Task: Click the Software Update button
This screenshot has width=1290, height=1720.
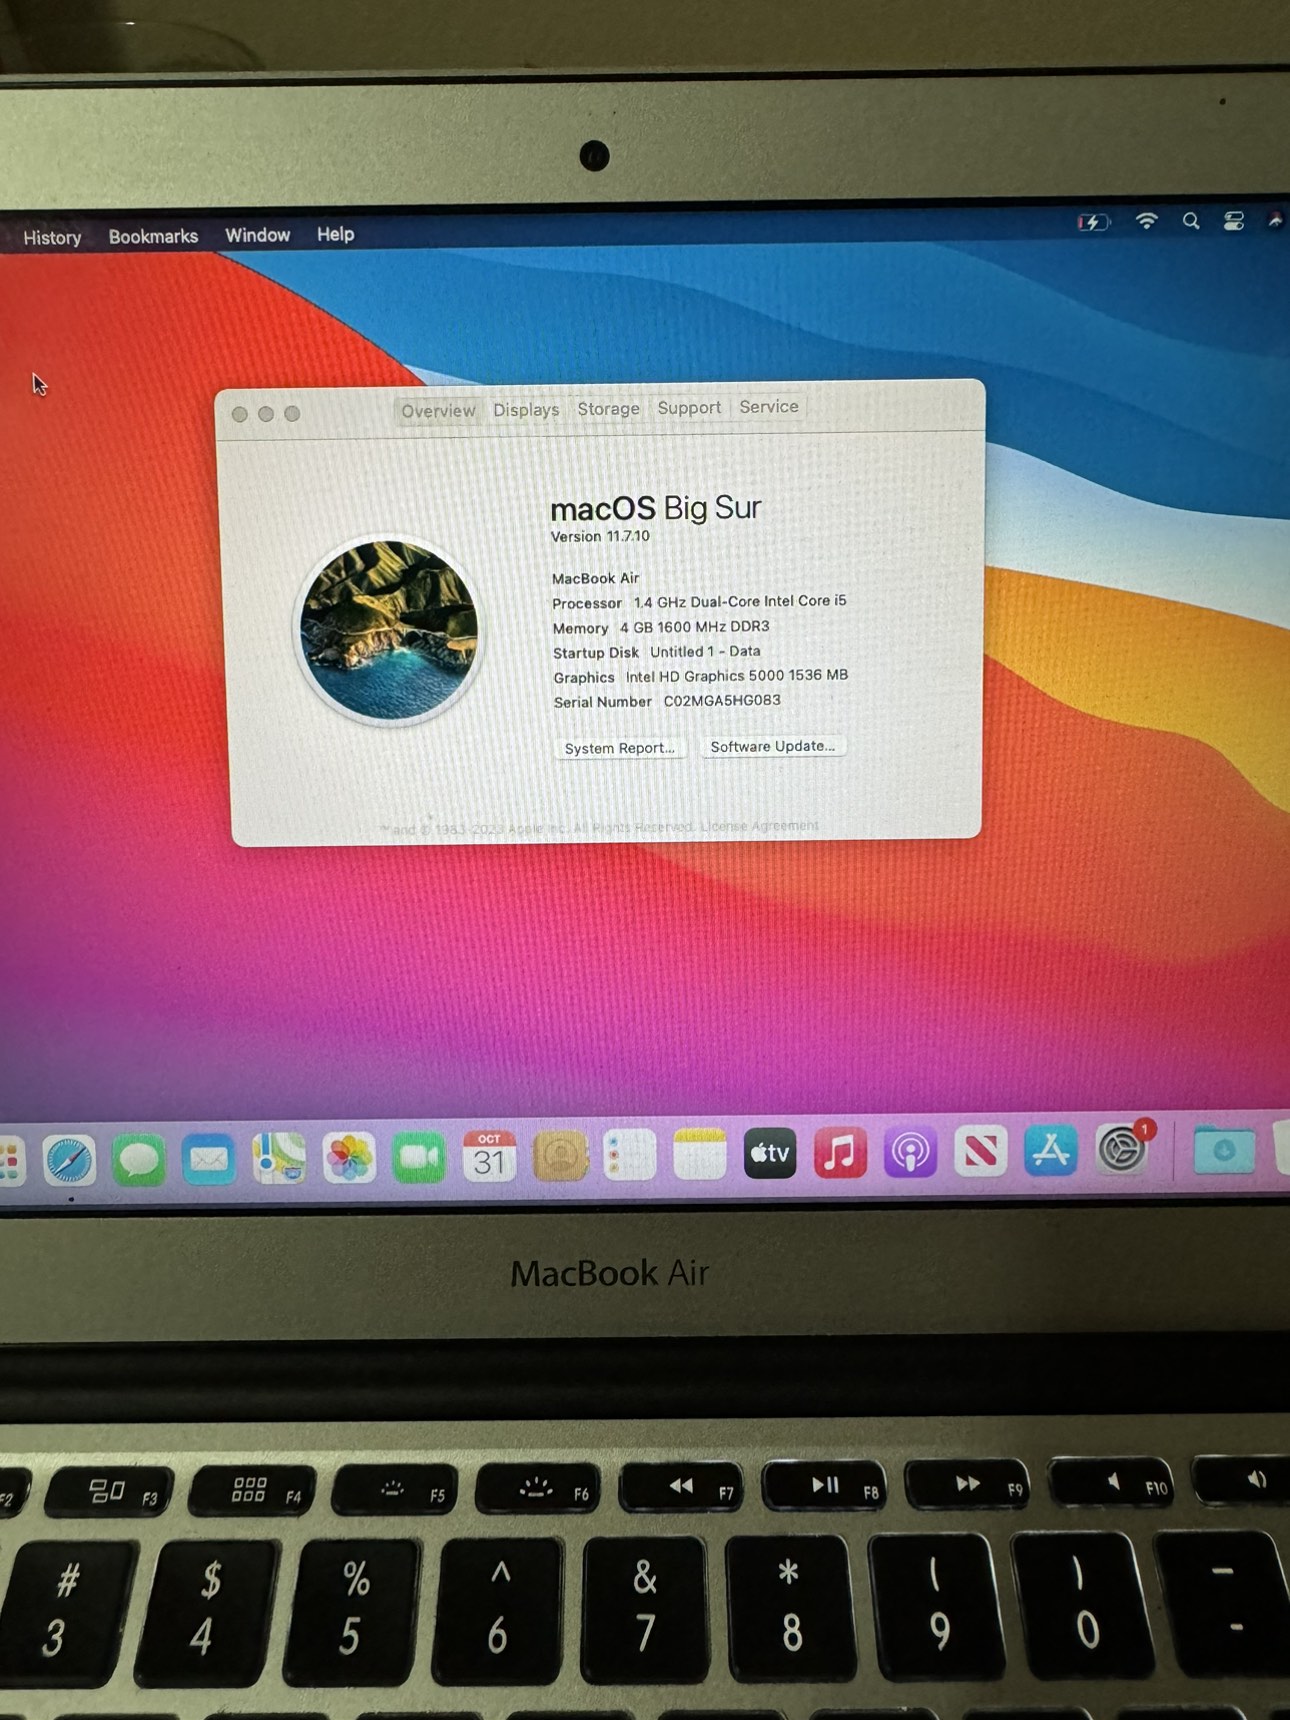Action: coord(773,746)
